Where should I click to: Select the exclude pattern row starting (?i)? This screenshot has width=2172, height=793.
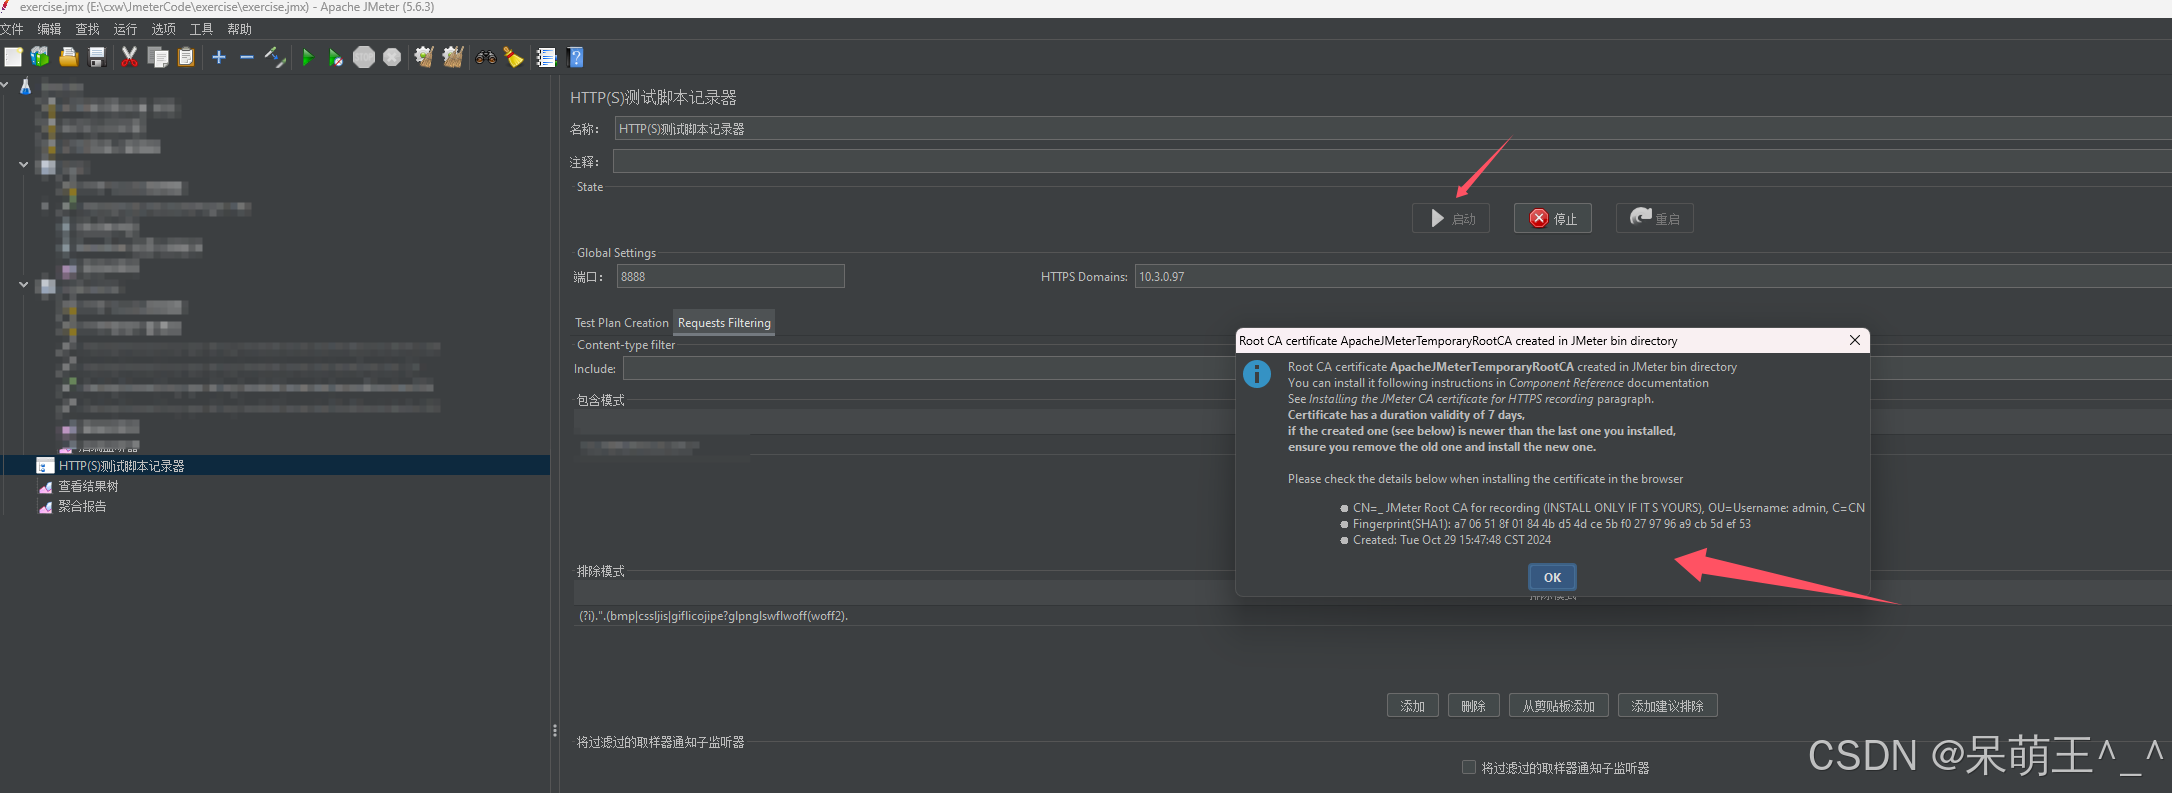[1372, 615]
